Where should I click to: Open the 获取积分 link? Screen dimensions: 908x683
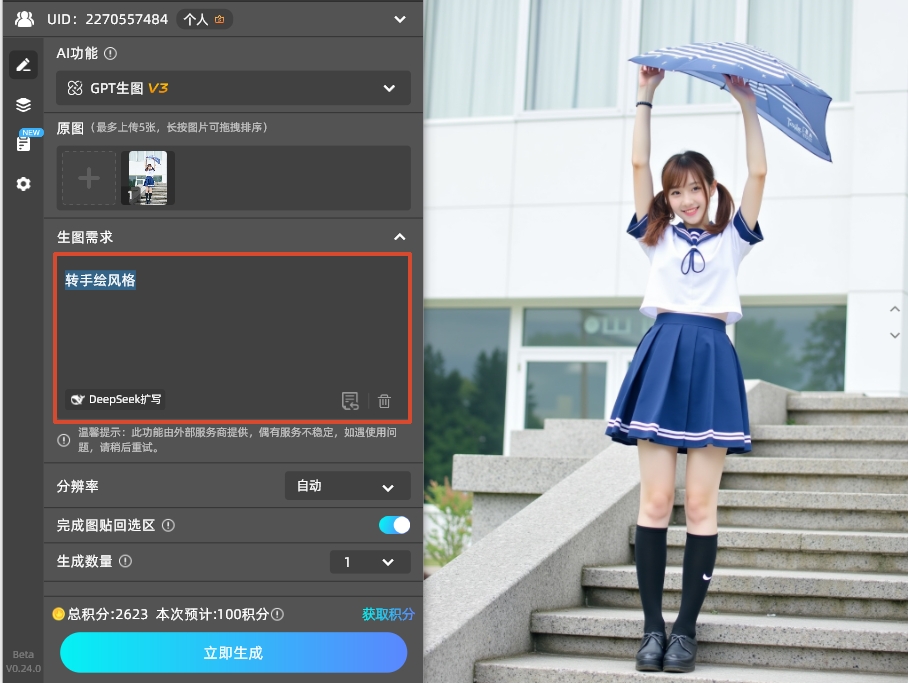tap(388, 614)
